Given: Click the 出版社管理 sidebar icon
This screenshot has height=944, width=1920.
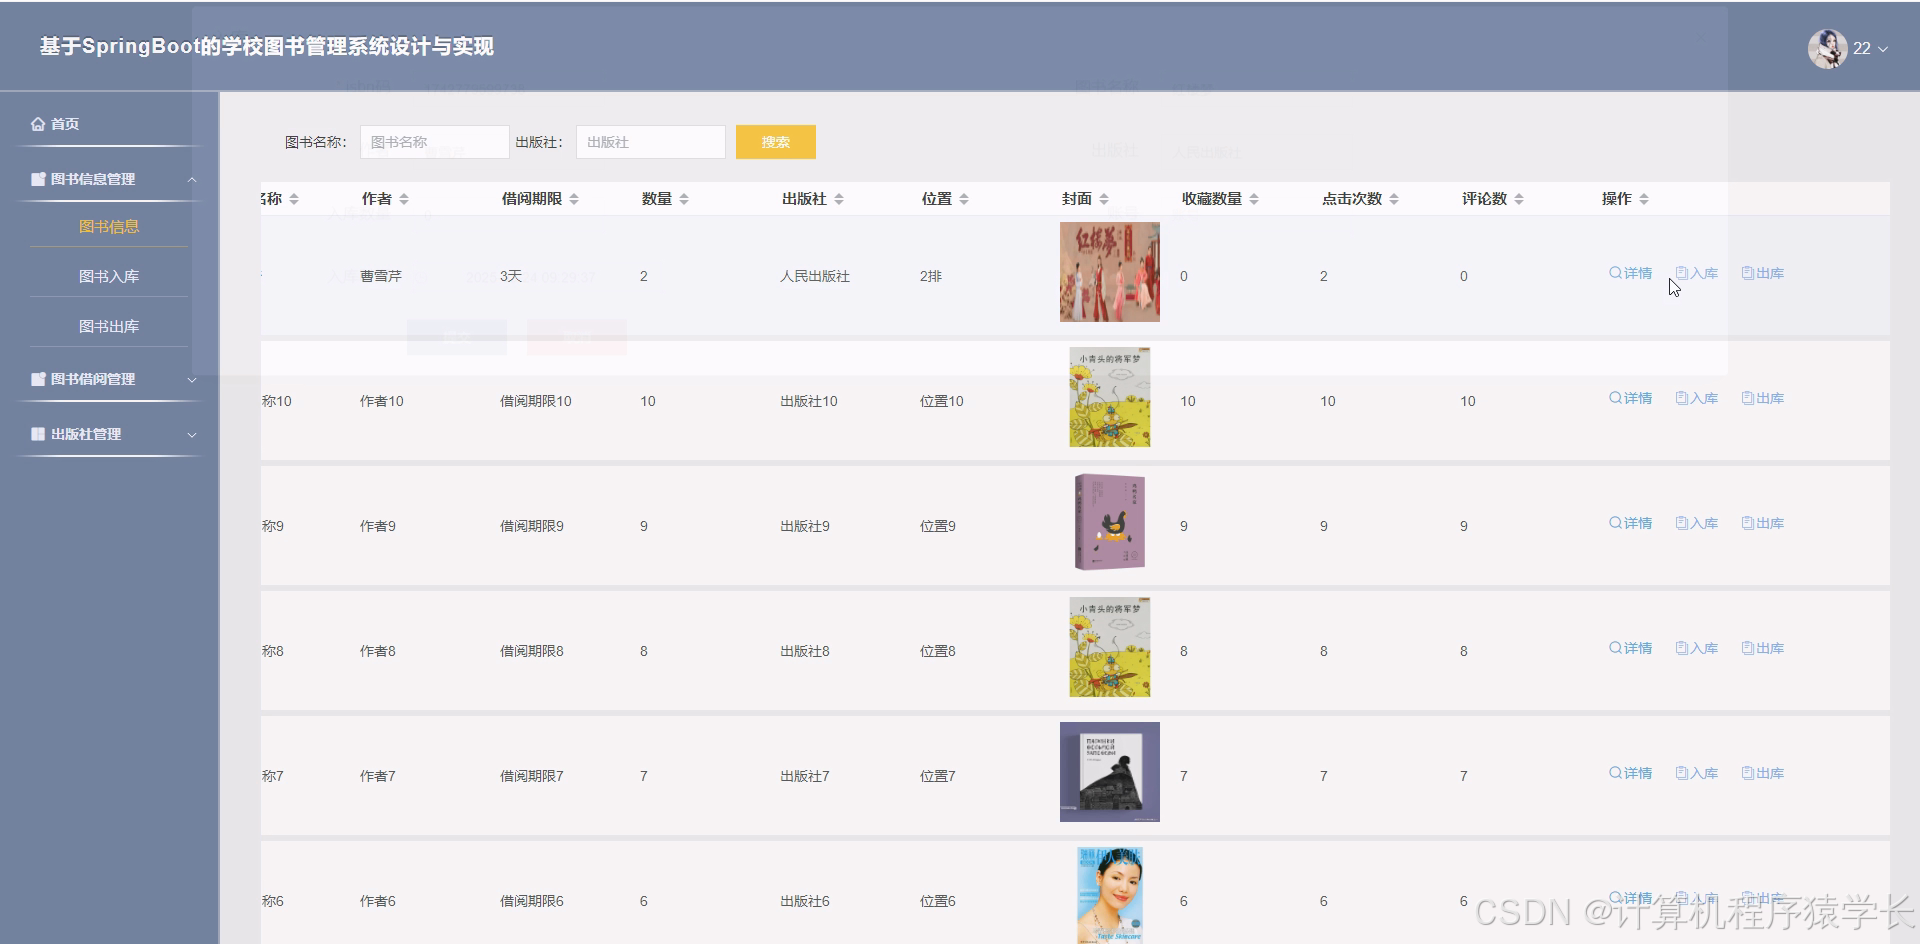Looking at the screenshot, I should 35,433.
